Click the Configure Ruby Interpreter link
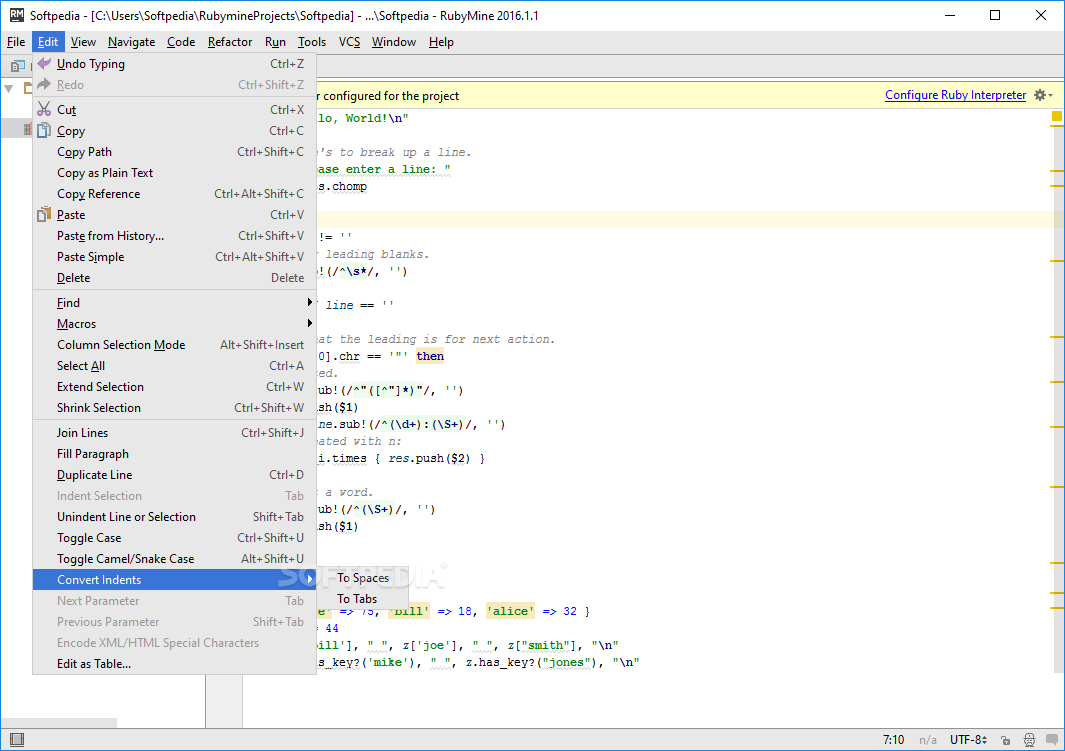This screenshot has width=1065, height=751. (x=955, y=95)
